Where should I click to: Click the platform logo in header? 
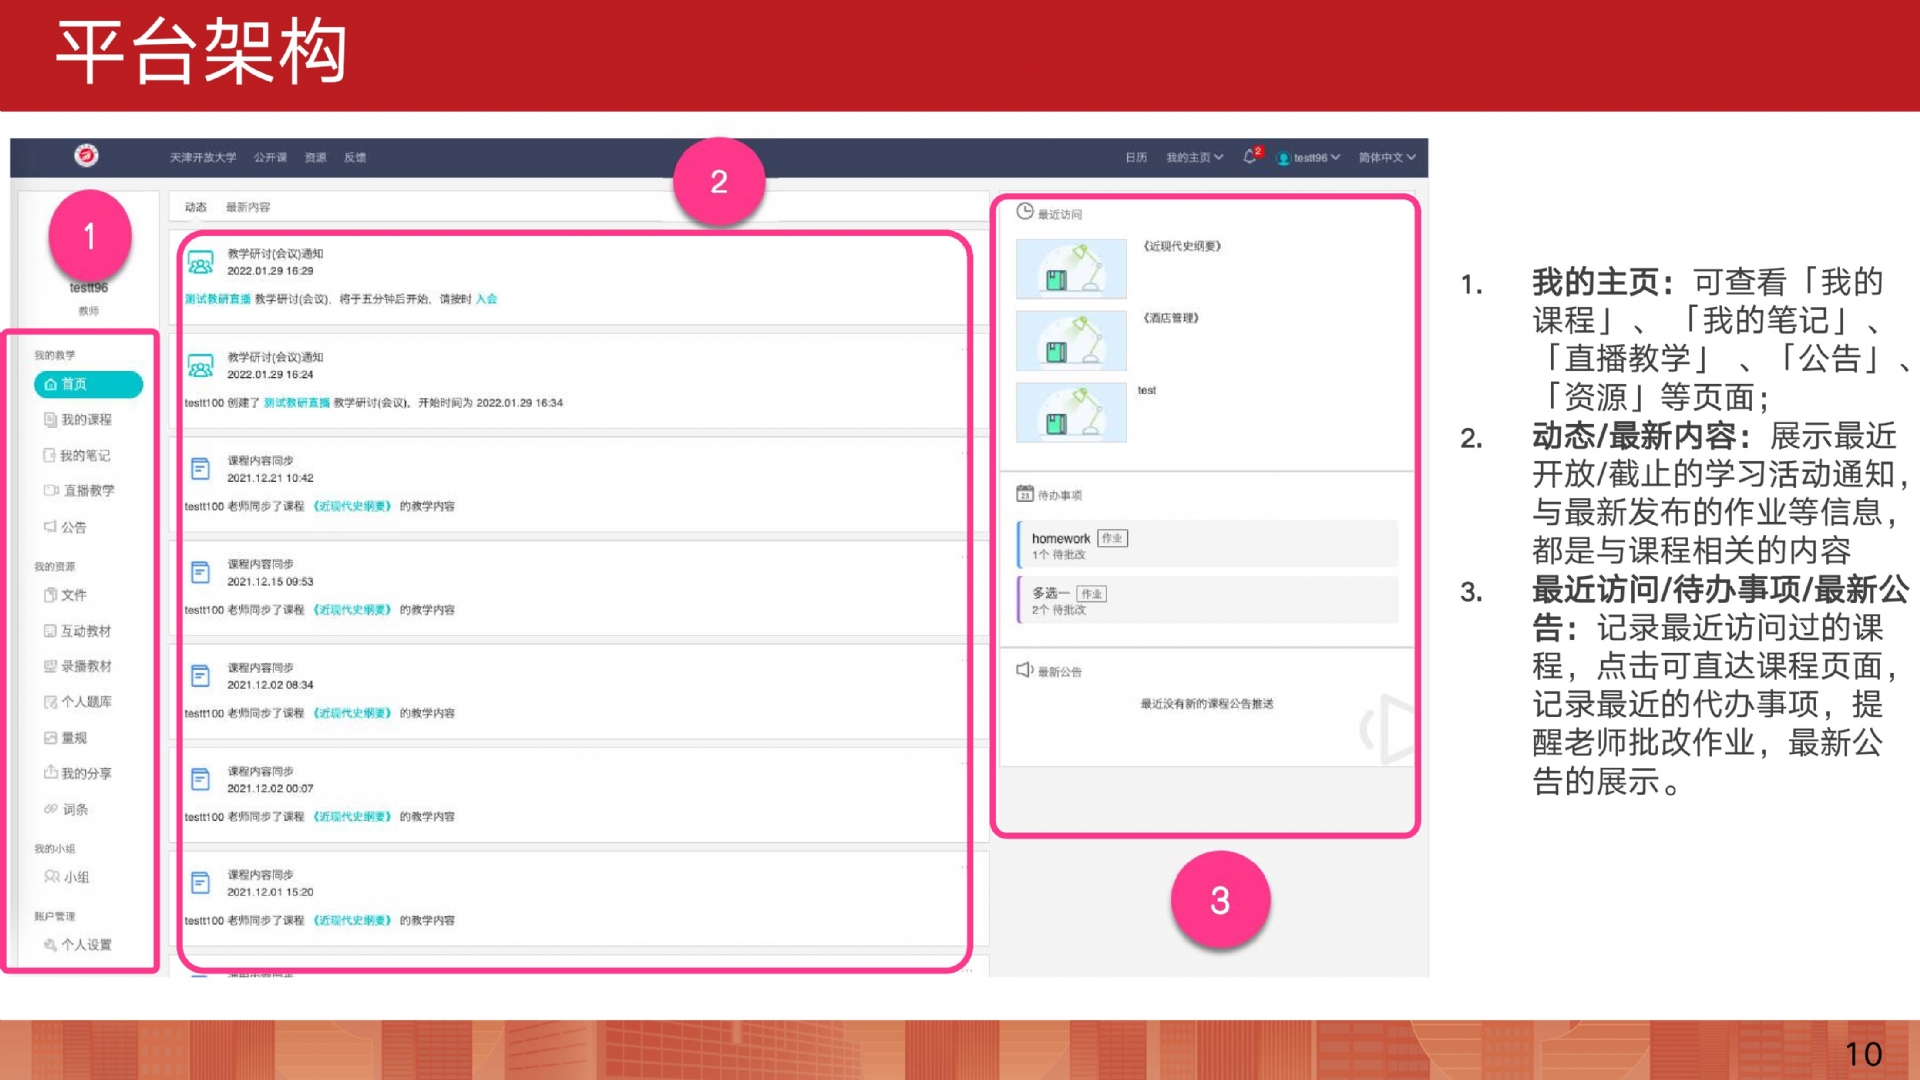pos(86,156)
